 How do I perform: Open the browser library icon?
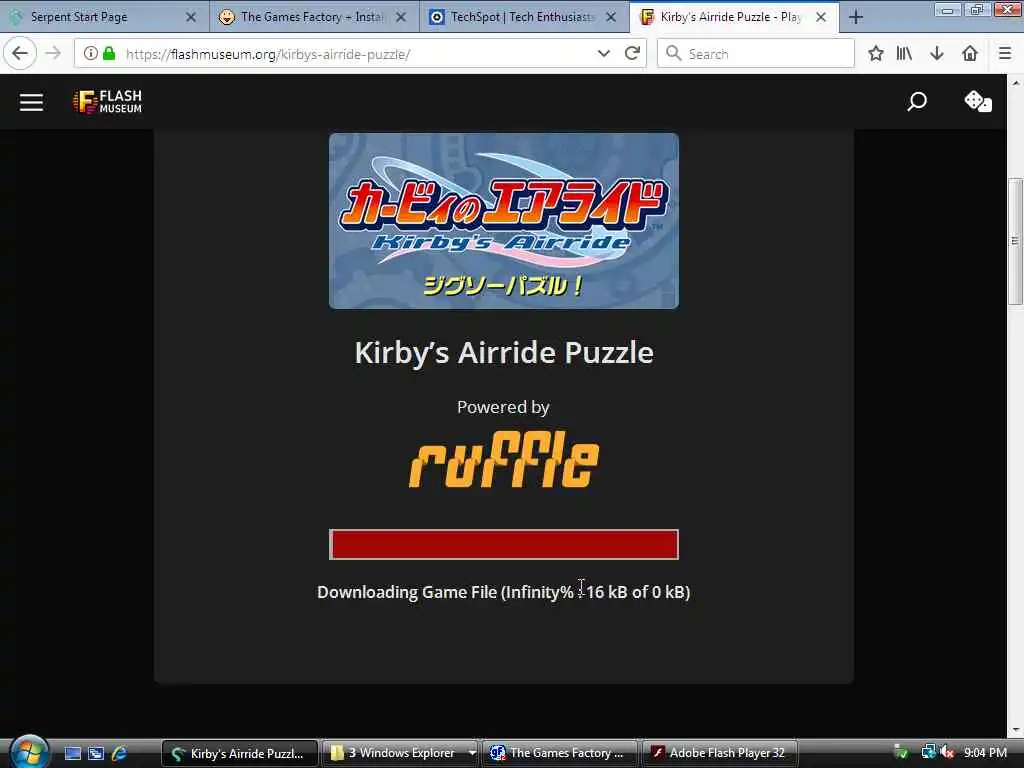tap(904, 54)
